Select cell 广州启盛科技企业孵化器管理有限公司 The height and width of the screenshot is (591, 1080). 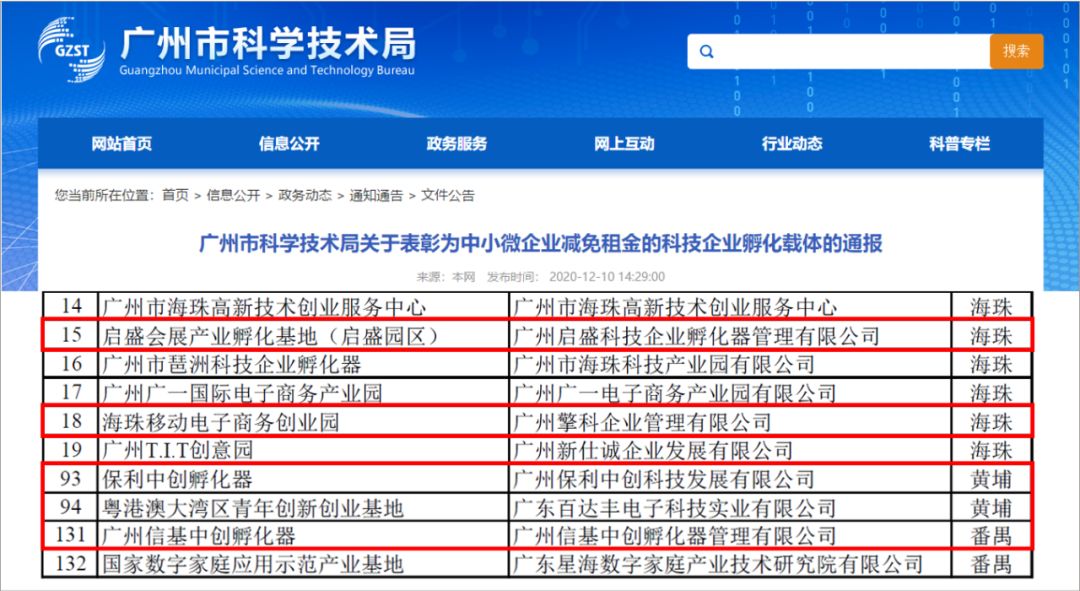point(730,335)
